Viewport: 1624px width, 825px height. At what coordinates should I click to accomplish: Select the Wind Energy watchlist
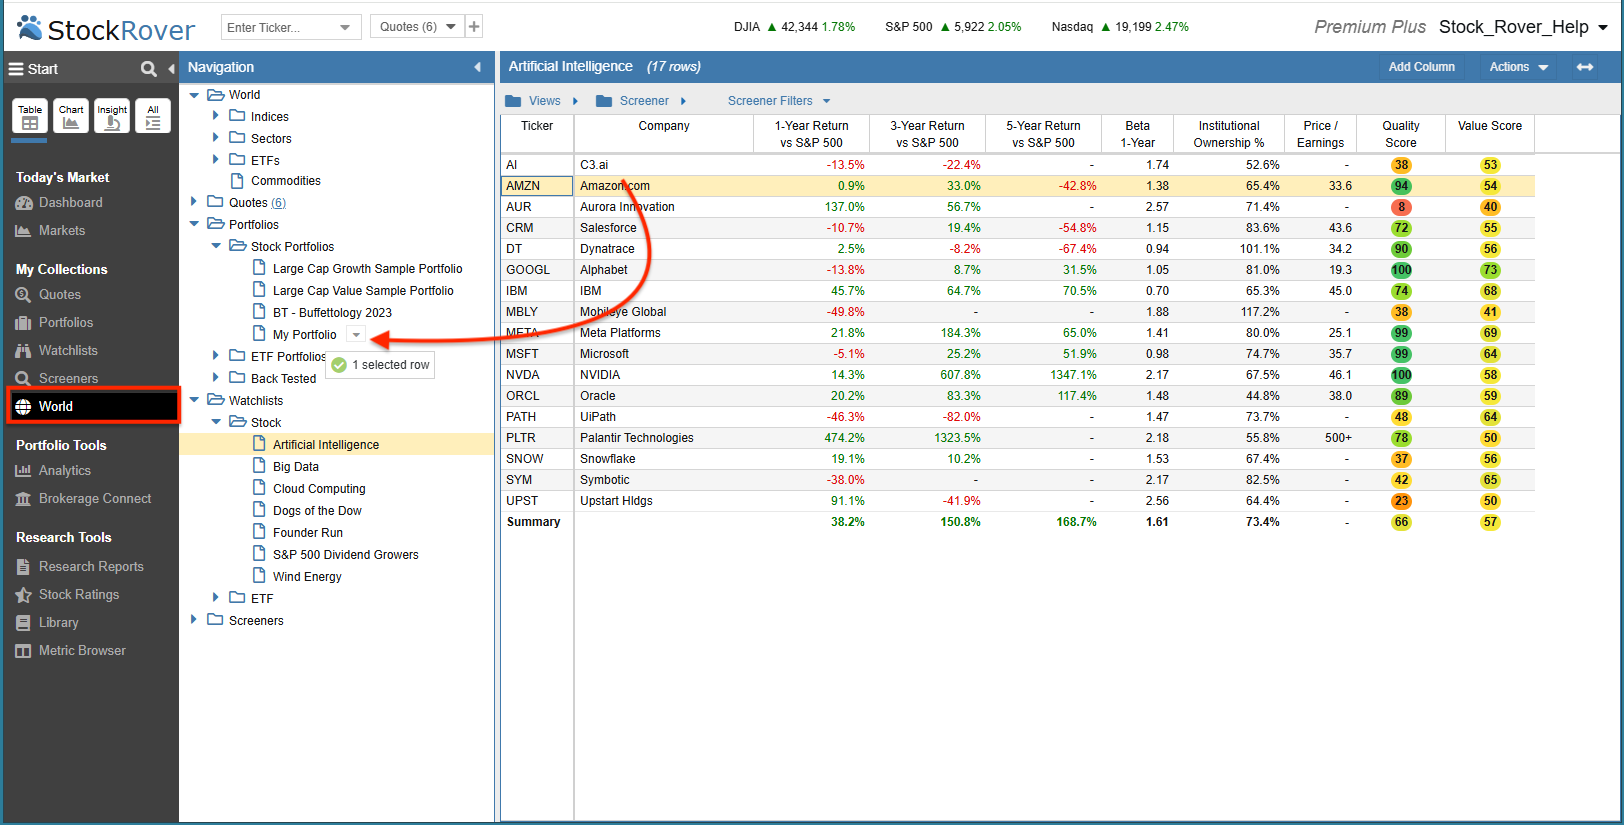(307, 577)
